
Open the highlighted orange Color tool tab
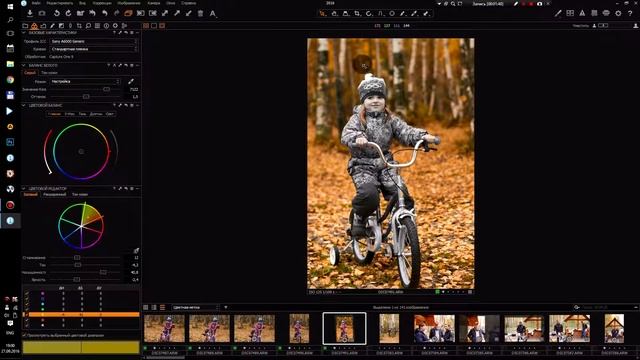34,26
